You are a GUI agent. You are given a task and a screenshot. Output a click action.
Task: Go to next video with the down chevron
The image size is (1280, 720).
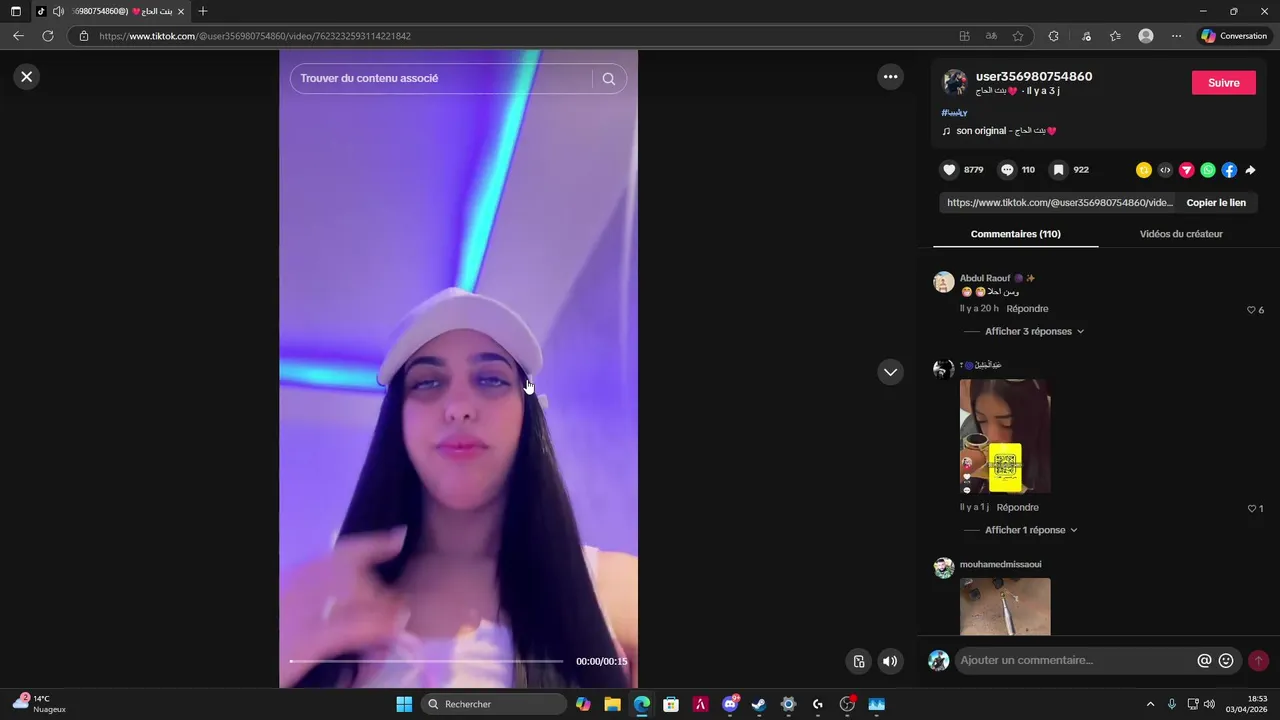pos(890,372)
